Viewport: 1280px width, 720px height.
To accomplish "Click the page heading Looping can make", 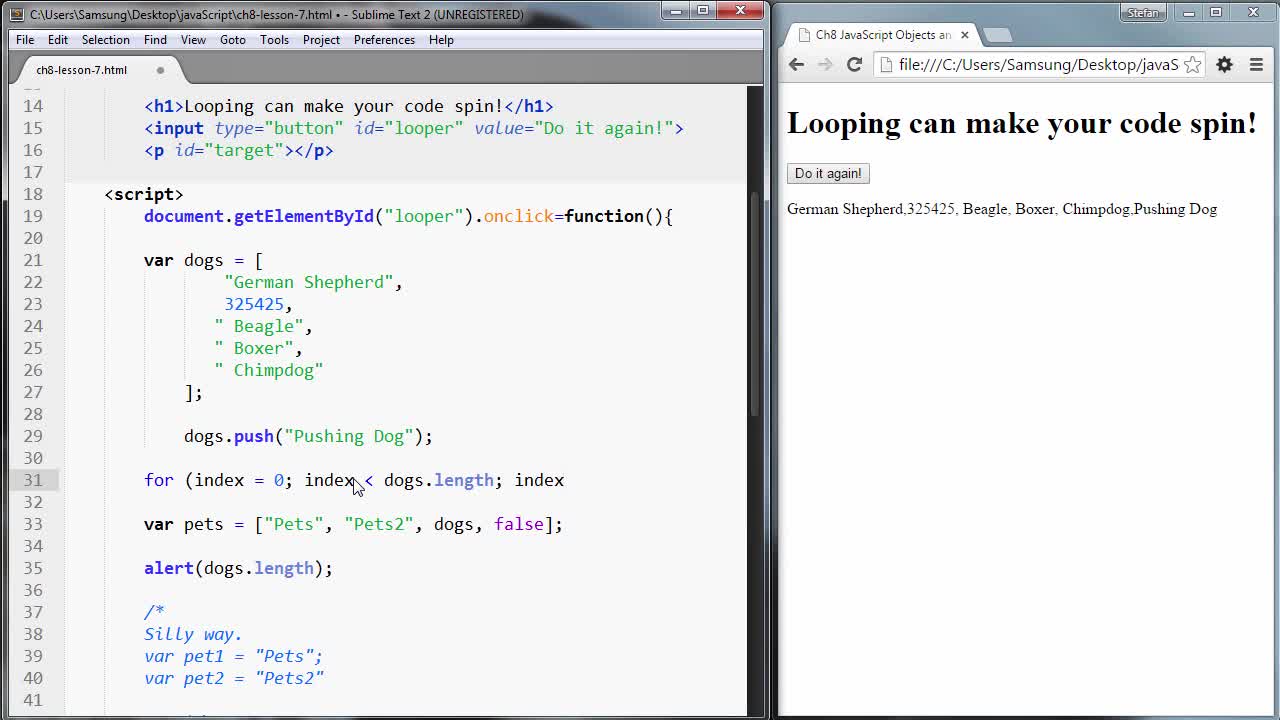I will (1021, 123).
